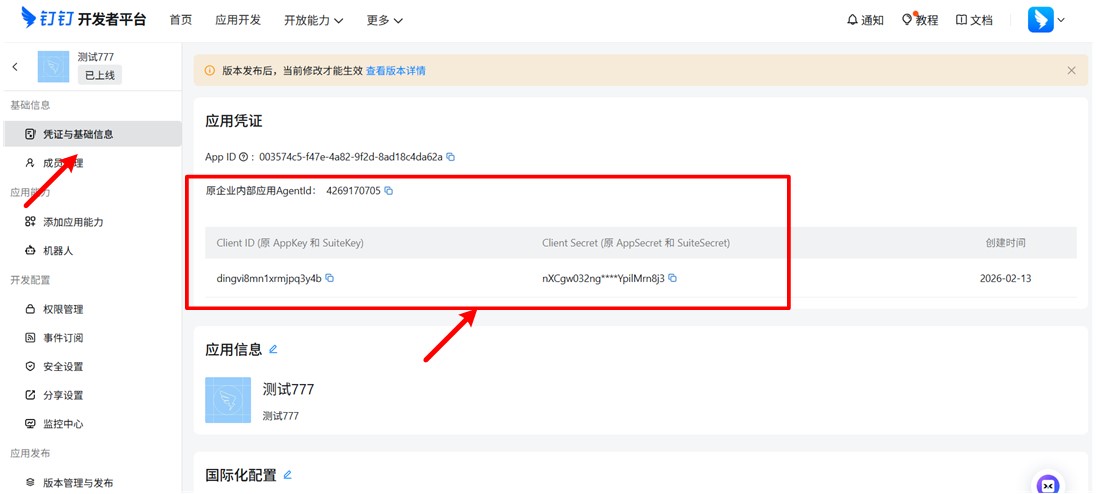Select 机器人 in the sidebar
This screenshot has height=494, width=1096.
[57, 251]
